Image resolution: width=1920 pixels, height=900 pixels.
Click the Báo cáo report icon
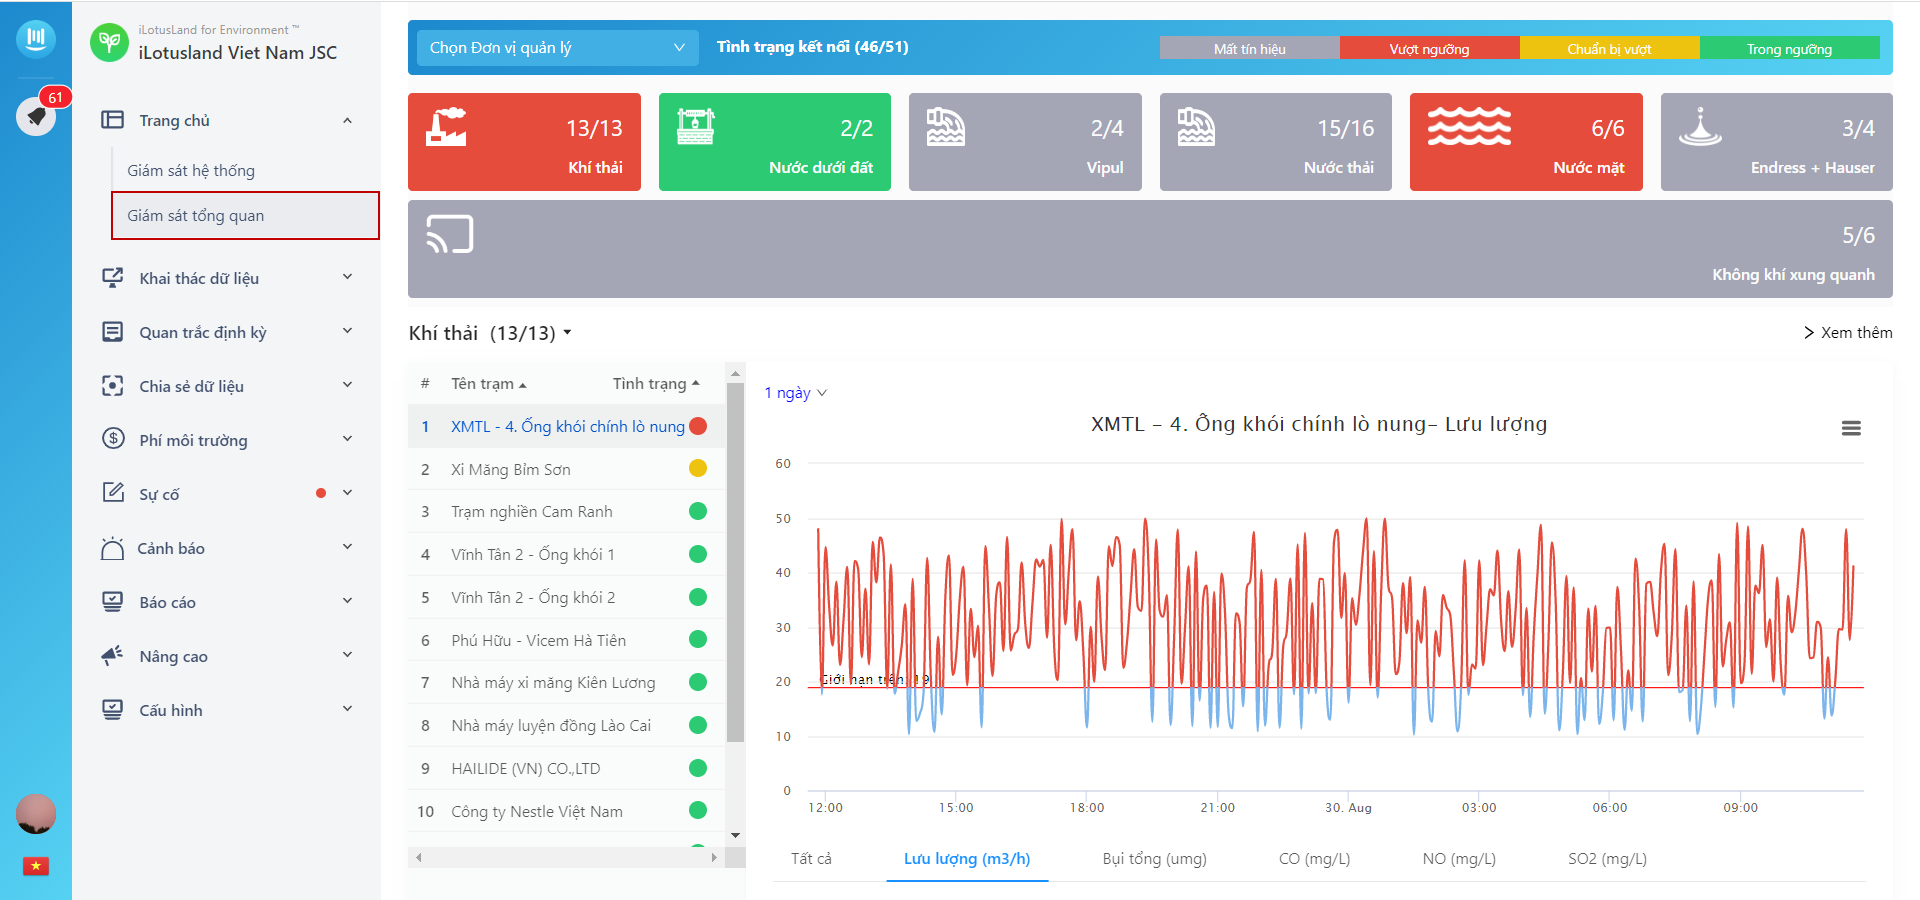pyautogui.click(x=113, y=602)
